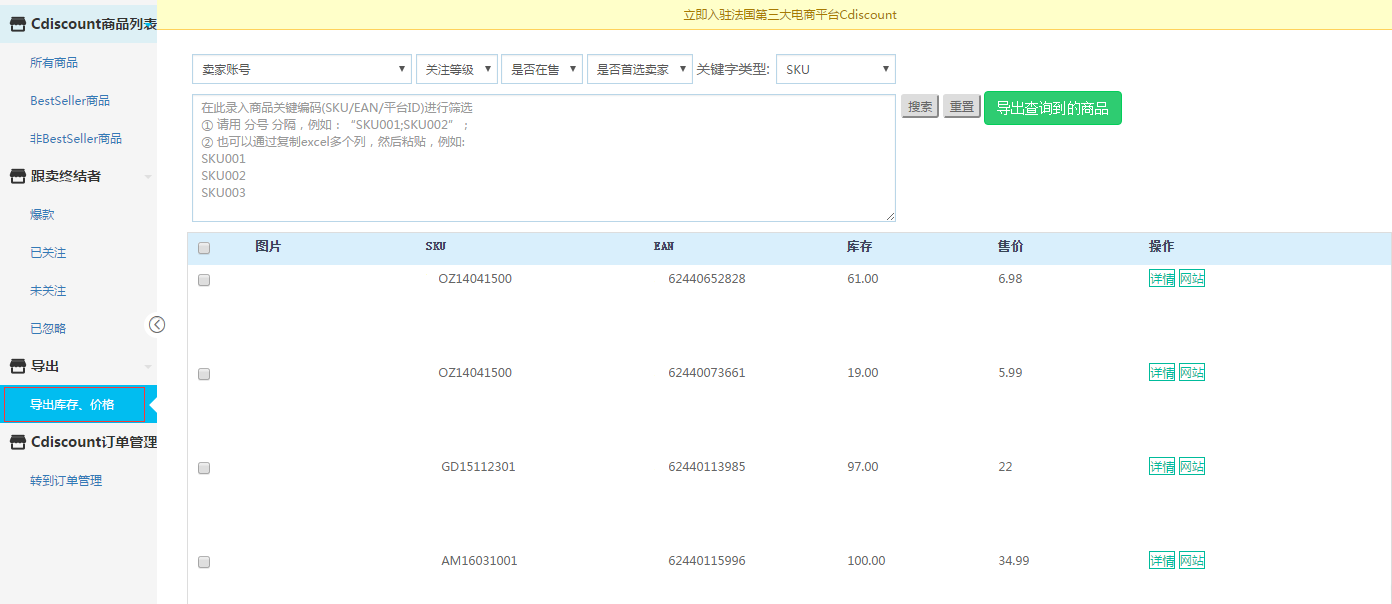Viewport: 1392px width, 604px height.
Task: Click price value 34.99
Action: pyautogui.click(x=1013, y=561)
